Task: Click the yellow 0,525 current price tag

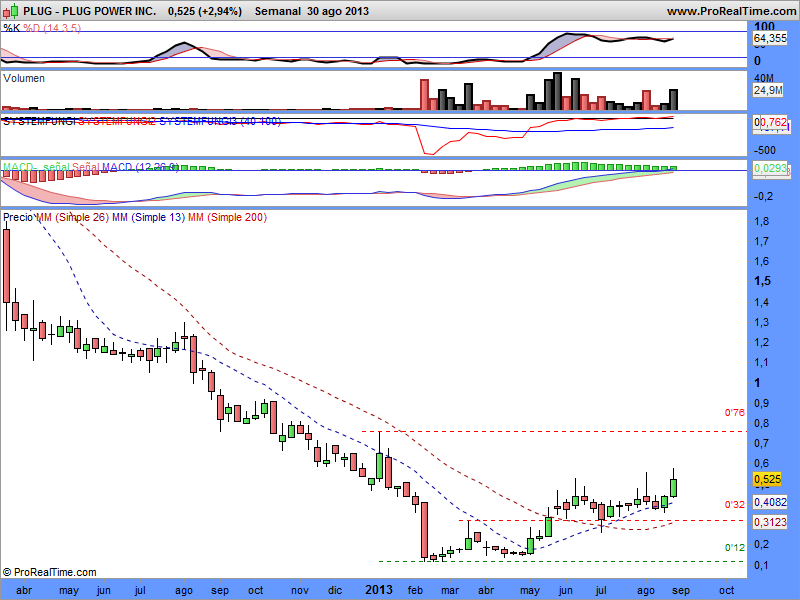Action: pos(767,479)
